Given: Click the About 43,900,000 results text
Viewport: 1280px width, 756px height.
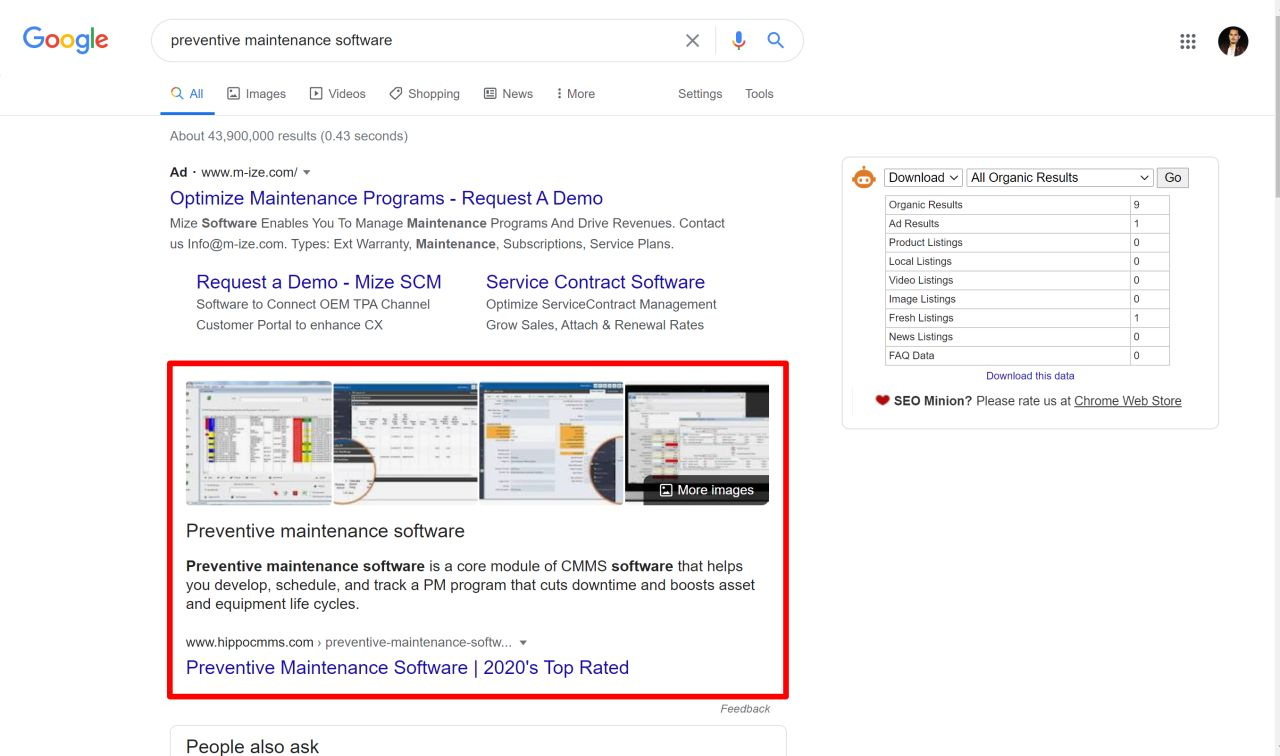Looking at the screenshot, I should click(289, 136).
